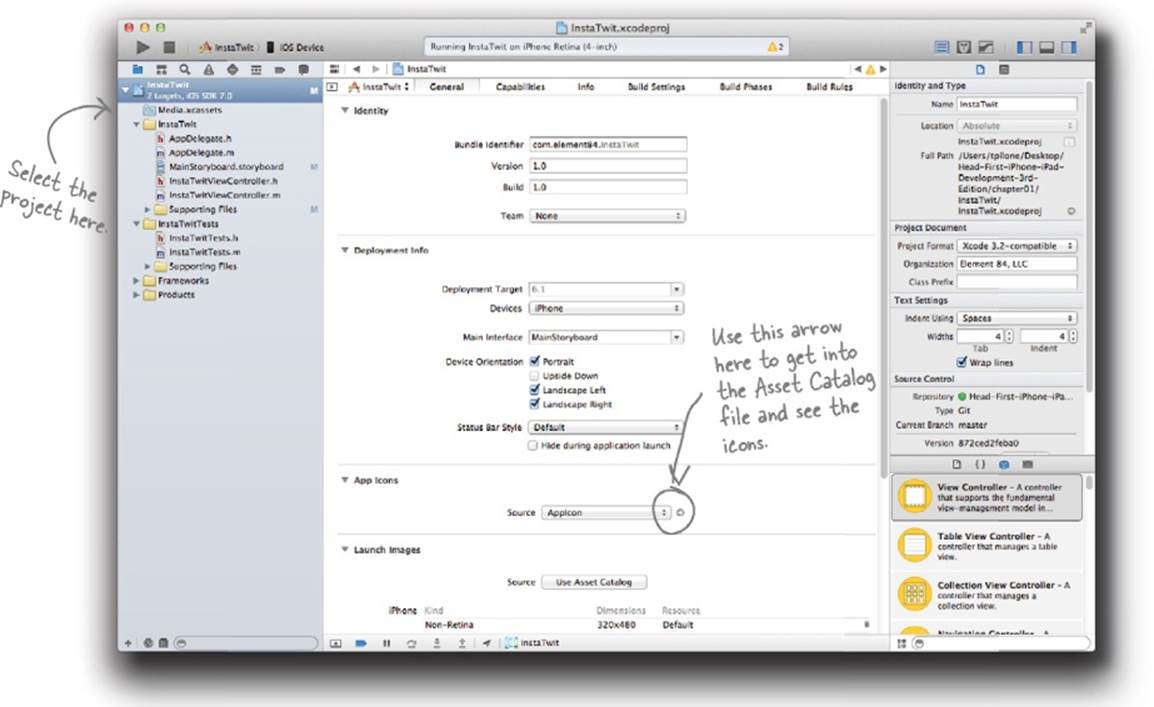
Task: Show the Quick Help inspector
Action: tap(1004, 69)
